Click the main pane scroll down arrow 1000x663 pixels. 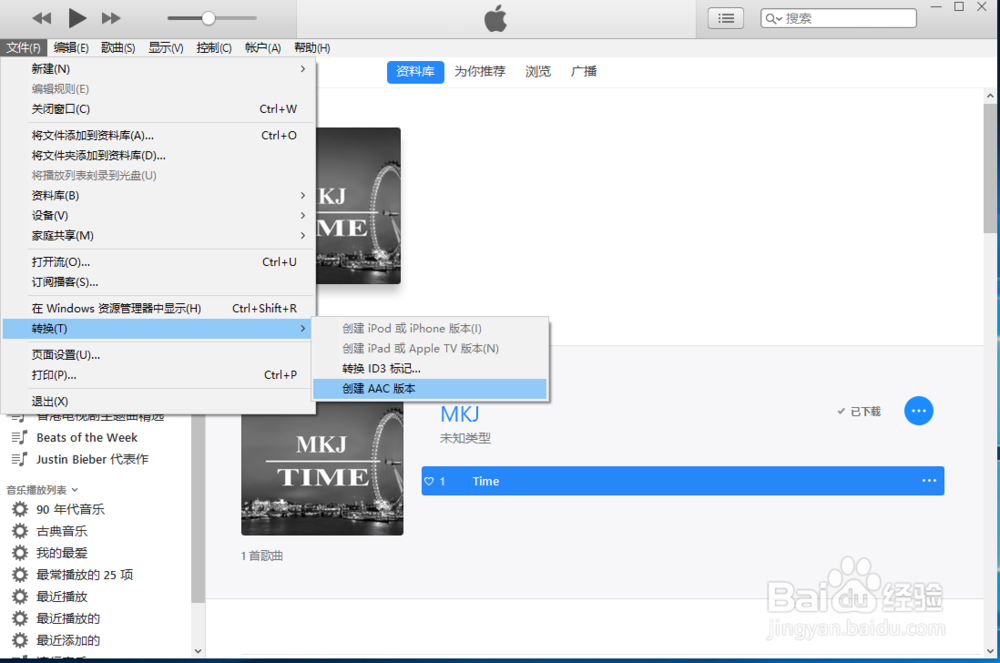coord(990,651)
